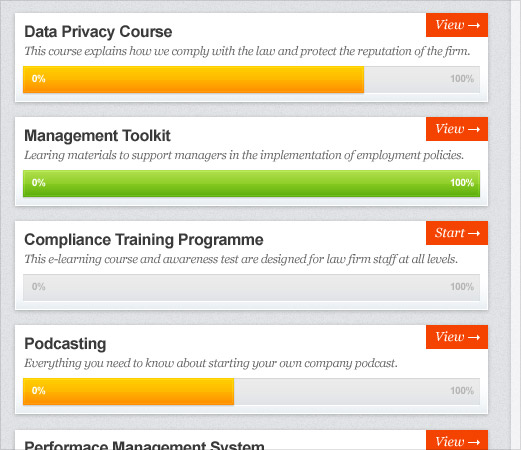The width and height of the screenshot is (521, 450).
Task: Select the Podcasting course heading
Action: click(x=65, y=344)
